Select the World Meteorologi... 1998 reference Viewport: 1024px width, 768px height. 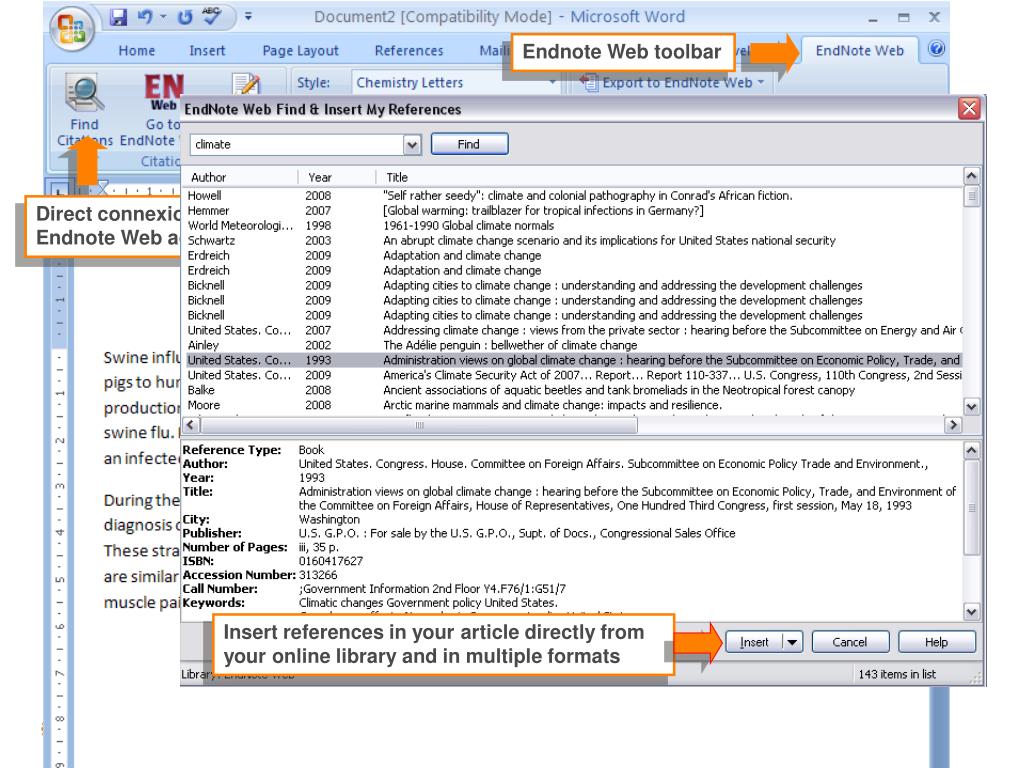pos(573,225)
